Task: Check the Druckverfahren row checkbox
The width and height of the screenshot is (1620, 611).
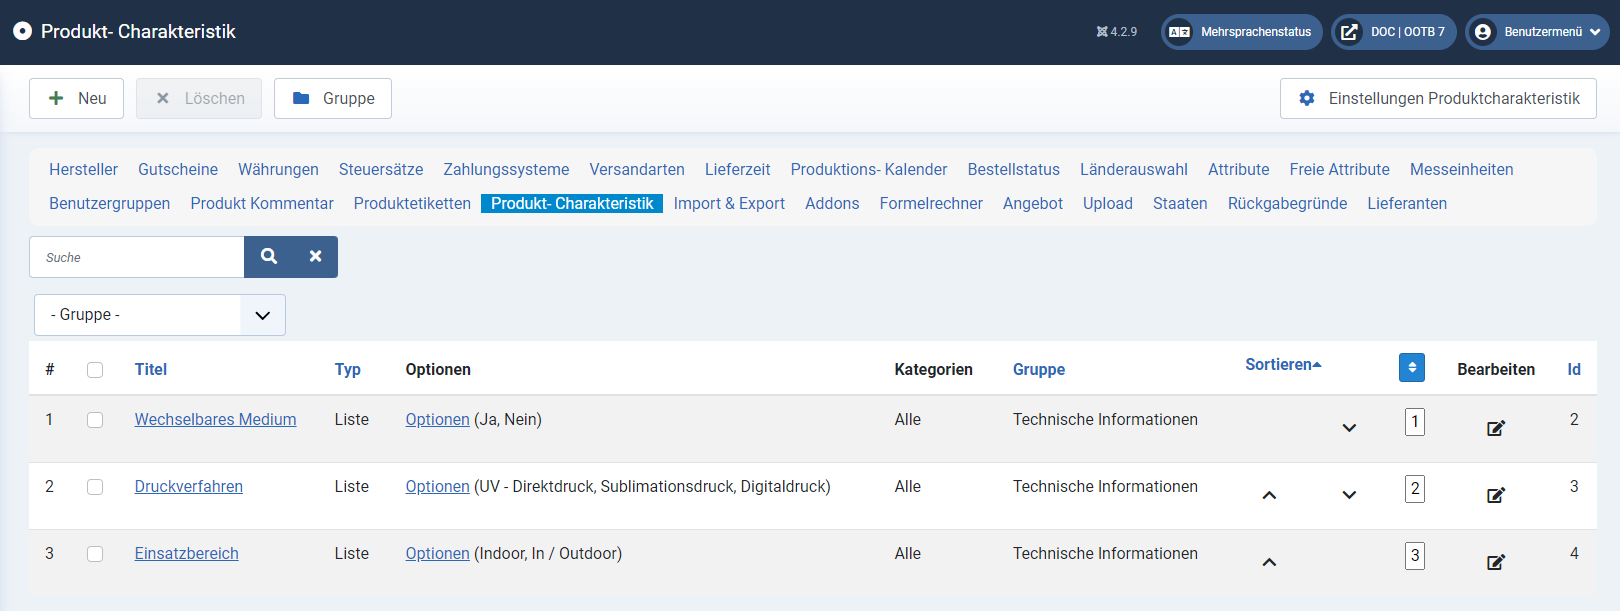Action: click(x=95, y=487)
